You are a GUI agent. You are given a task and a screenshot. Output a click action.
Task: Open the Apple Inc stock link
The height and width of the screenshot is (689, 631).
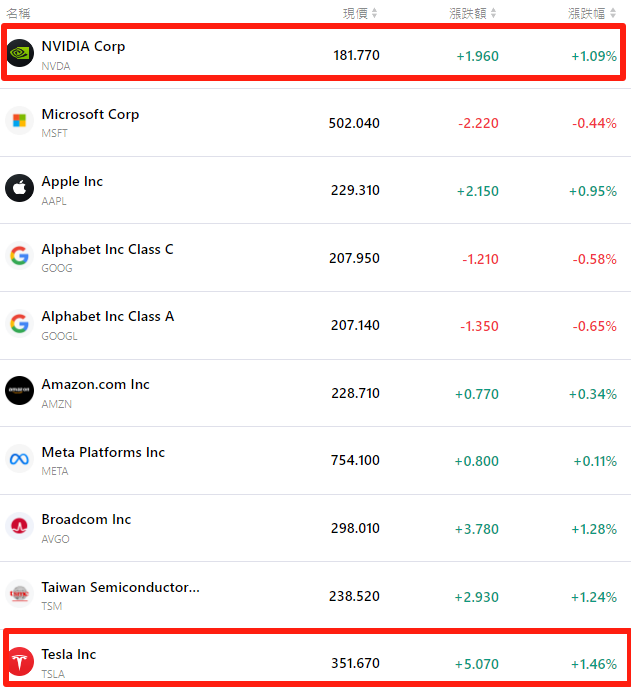tap(72, 181)
